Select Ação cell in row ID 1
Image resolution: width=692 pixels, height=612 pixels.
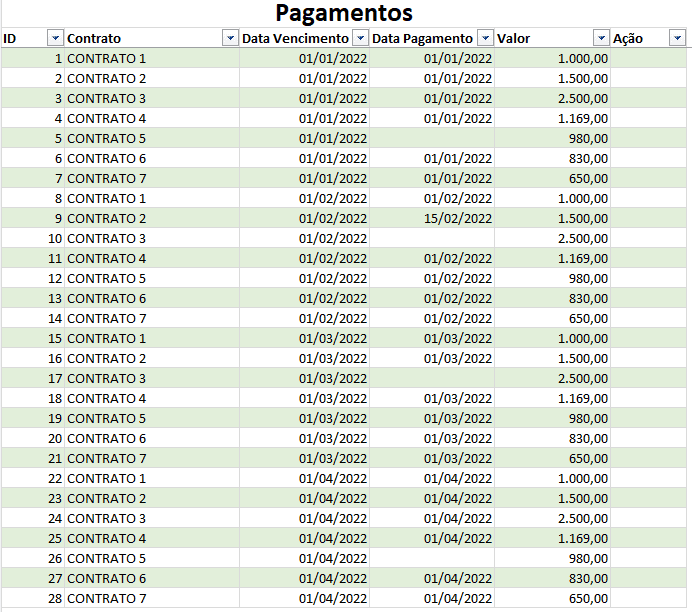tap(648, 58)
